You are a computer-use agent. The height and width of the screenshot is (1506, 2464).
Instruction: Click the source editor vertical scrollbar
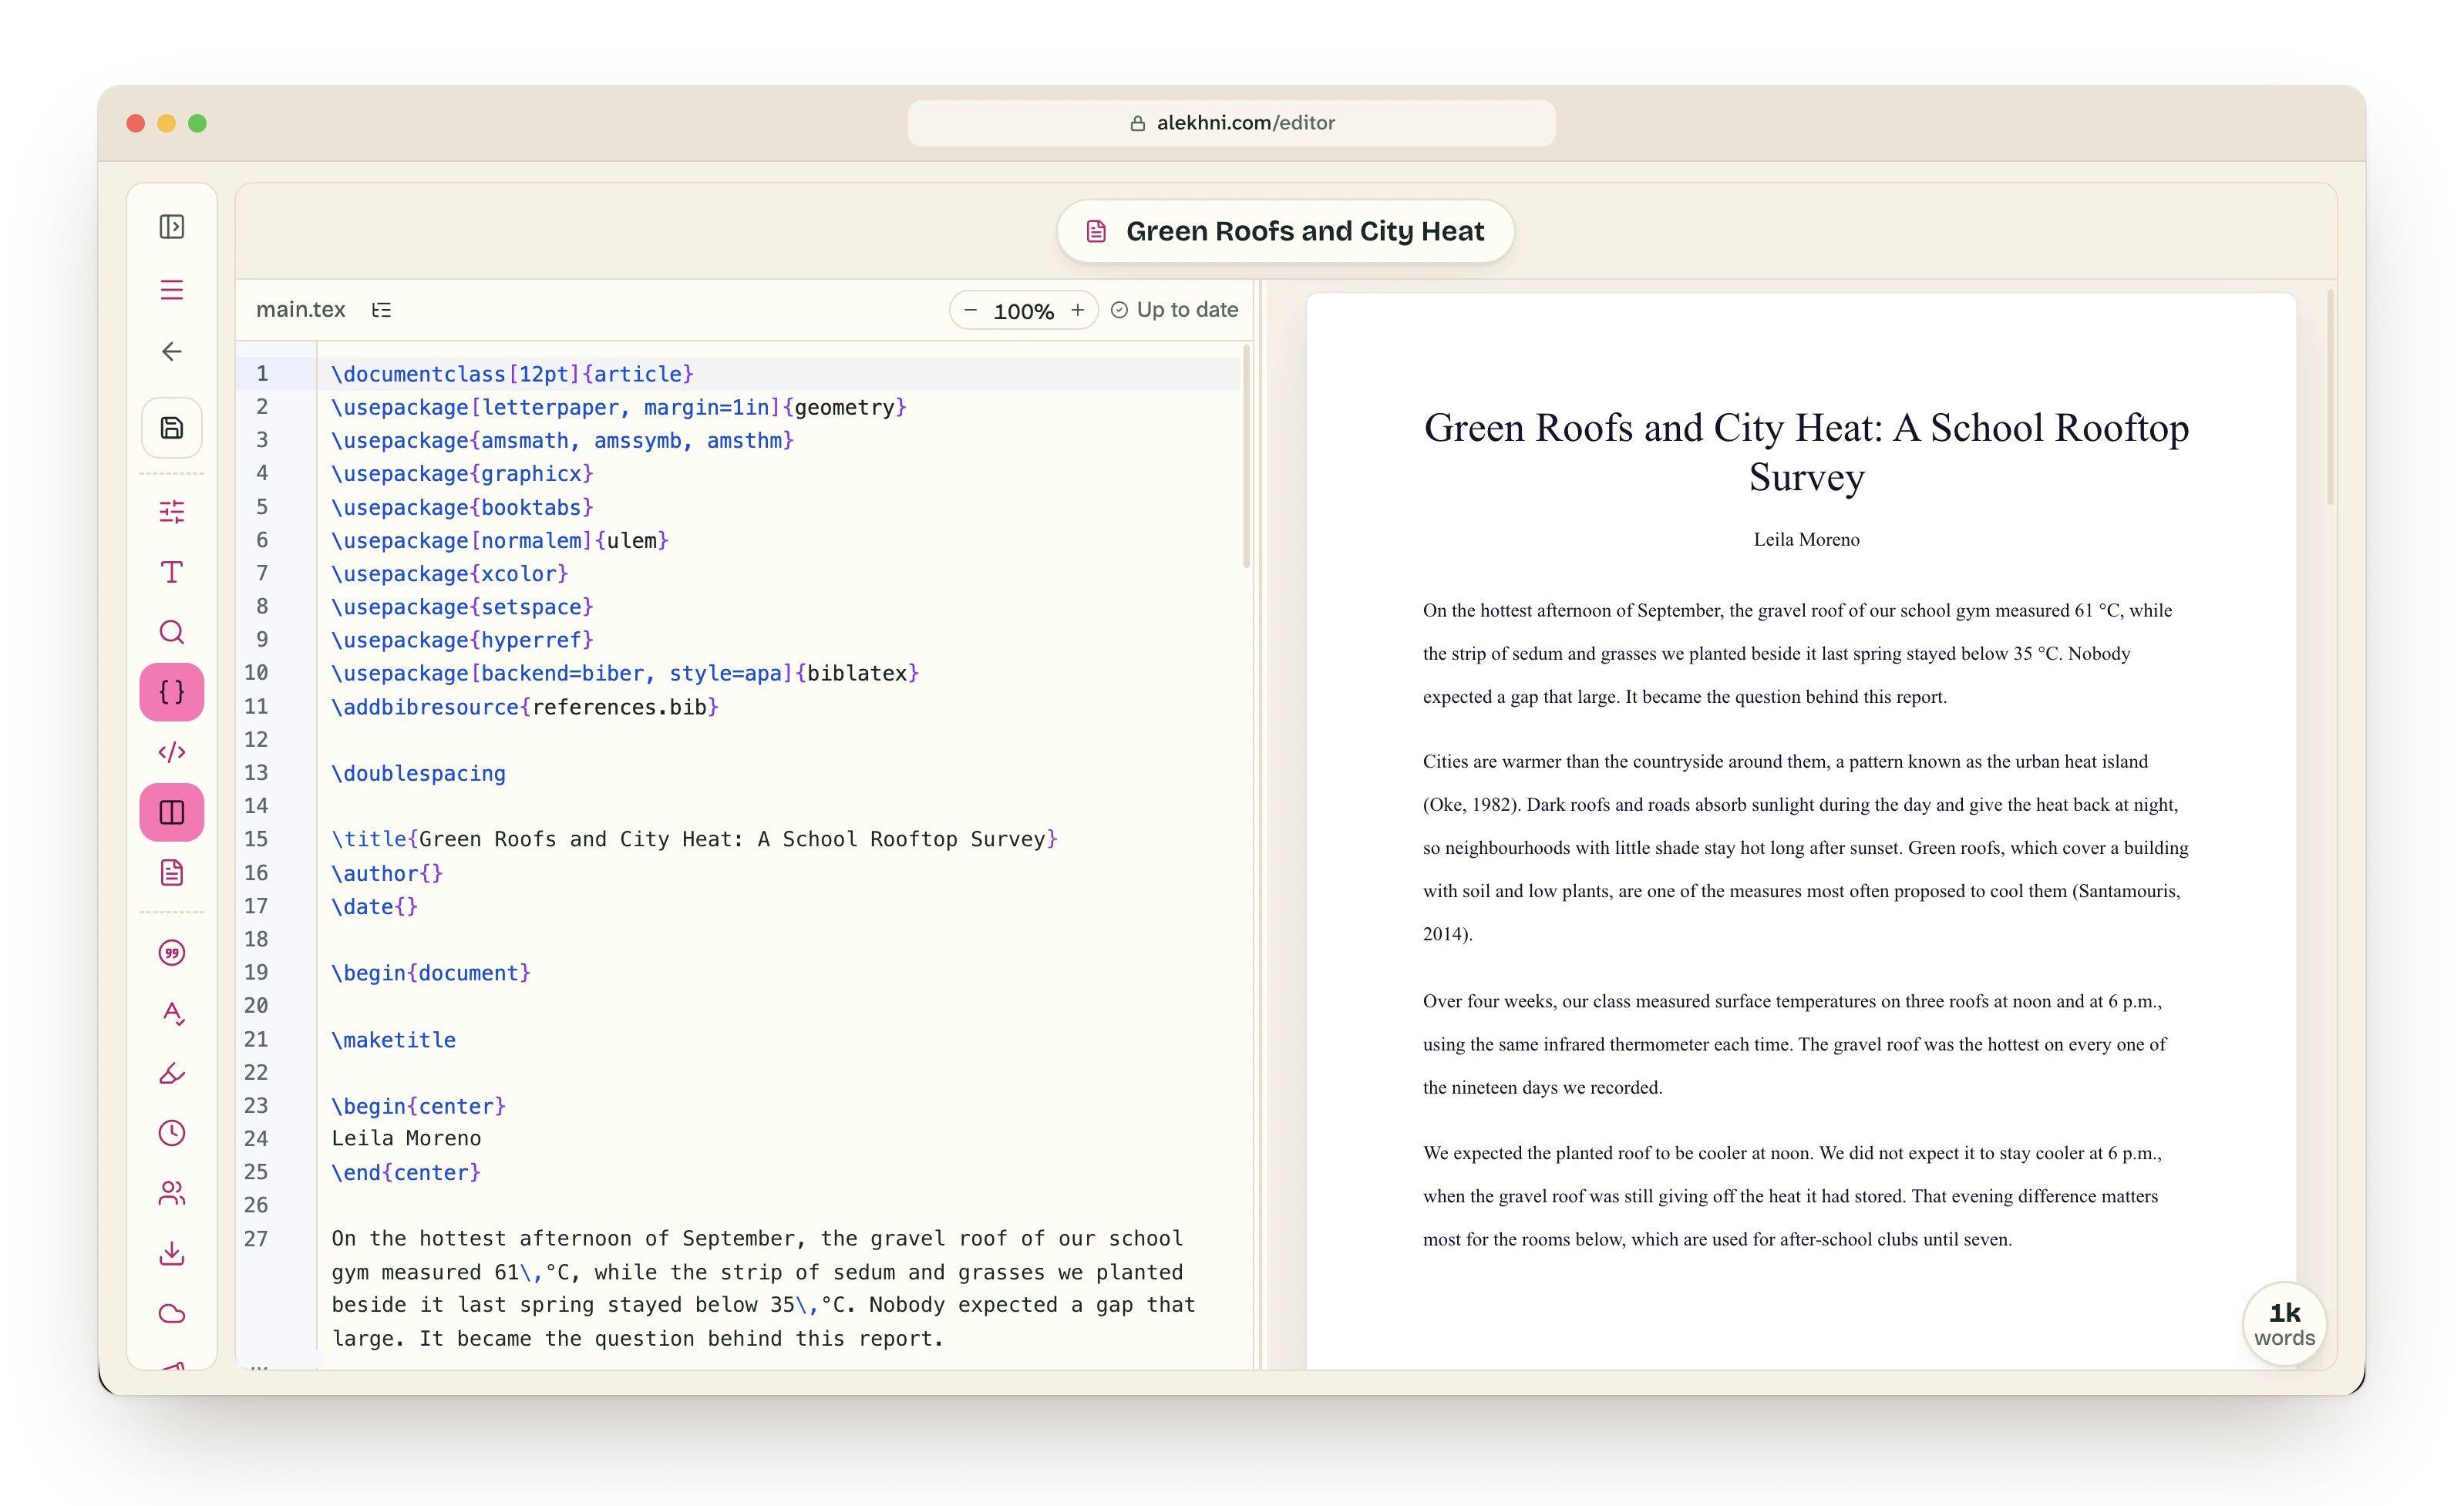pos(1247,456)
